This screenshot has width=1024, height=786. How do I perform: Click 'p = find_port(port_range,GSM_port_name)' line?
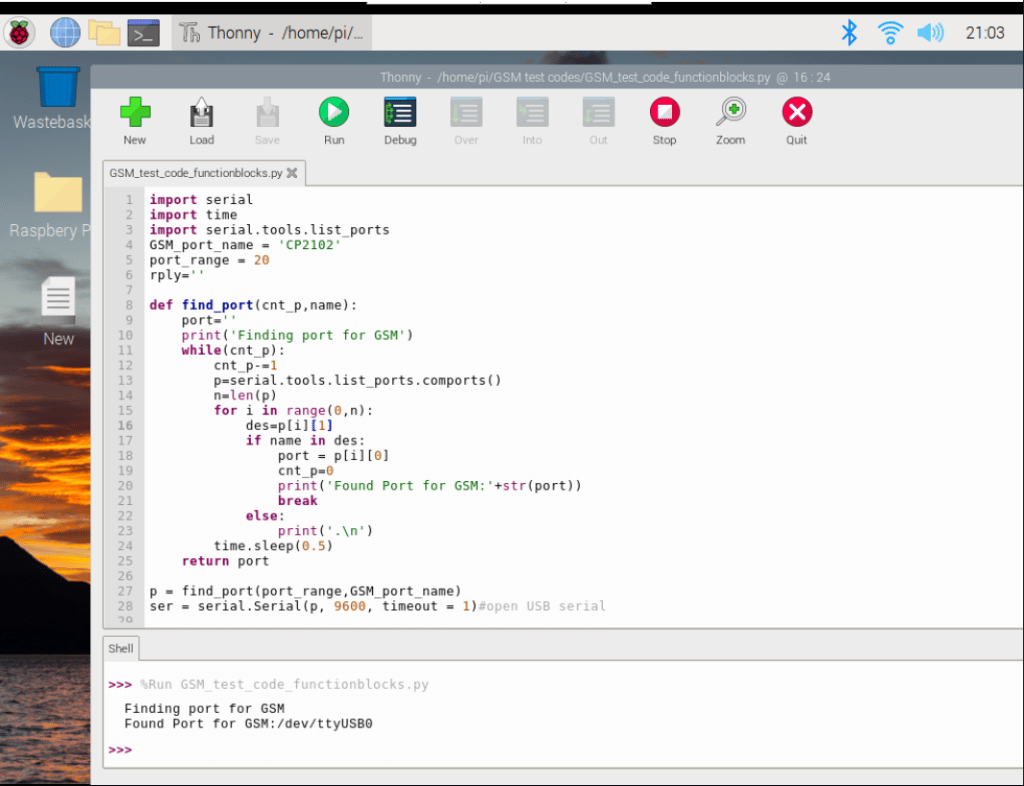point(305,590)
